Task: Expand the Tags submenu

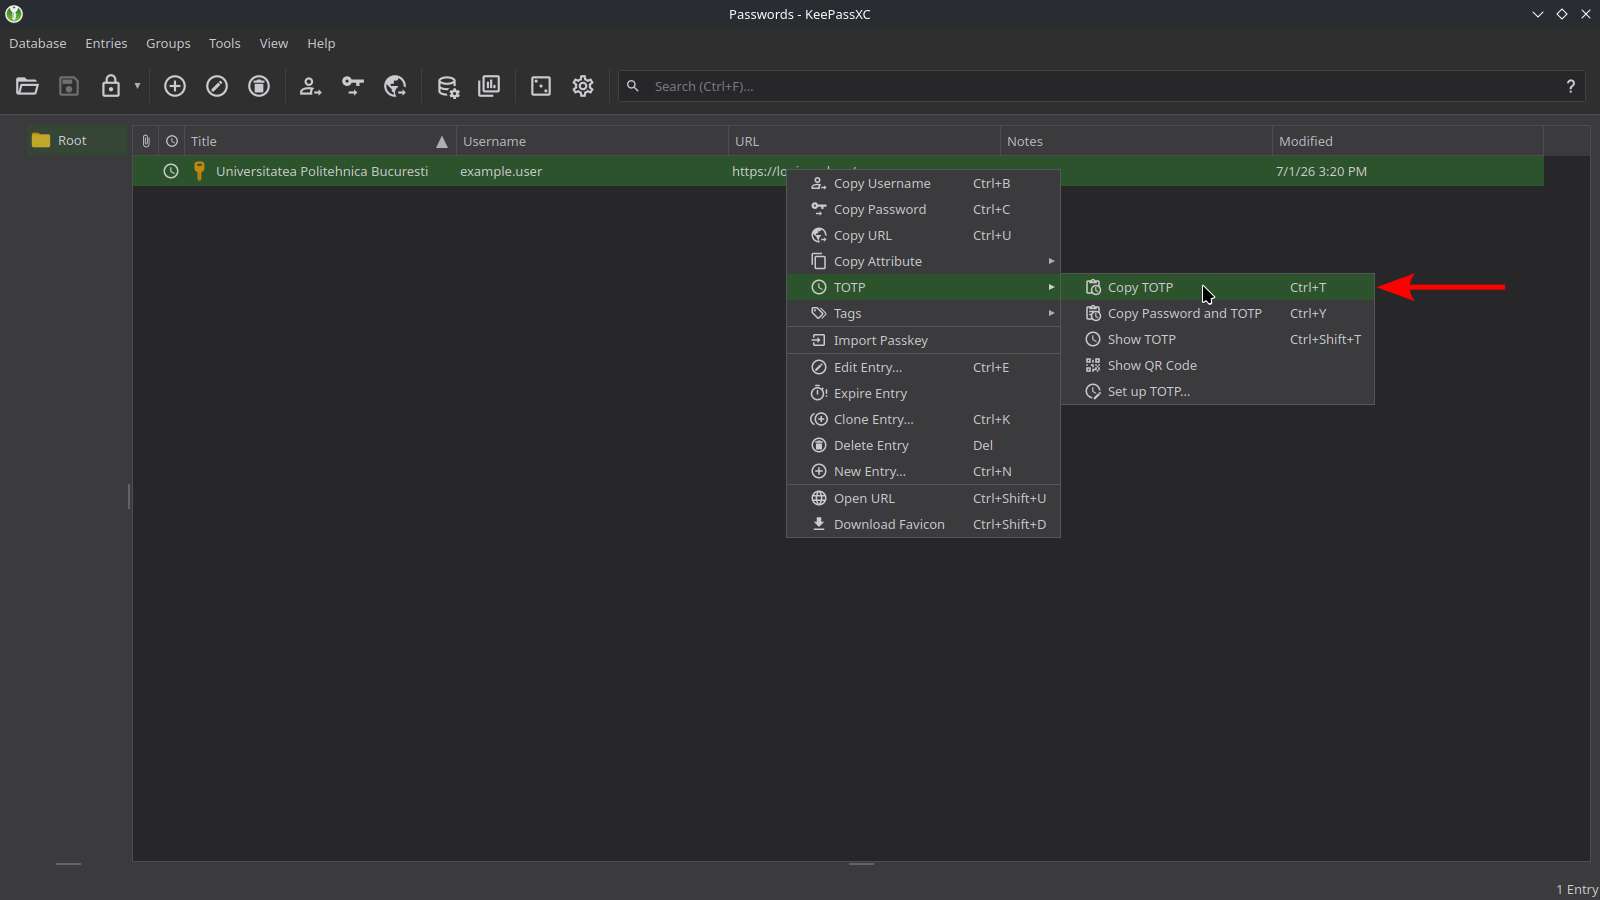Action: (923, 313)
